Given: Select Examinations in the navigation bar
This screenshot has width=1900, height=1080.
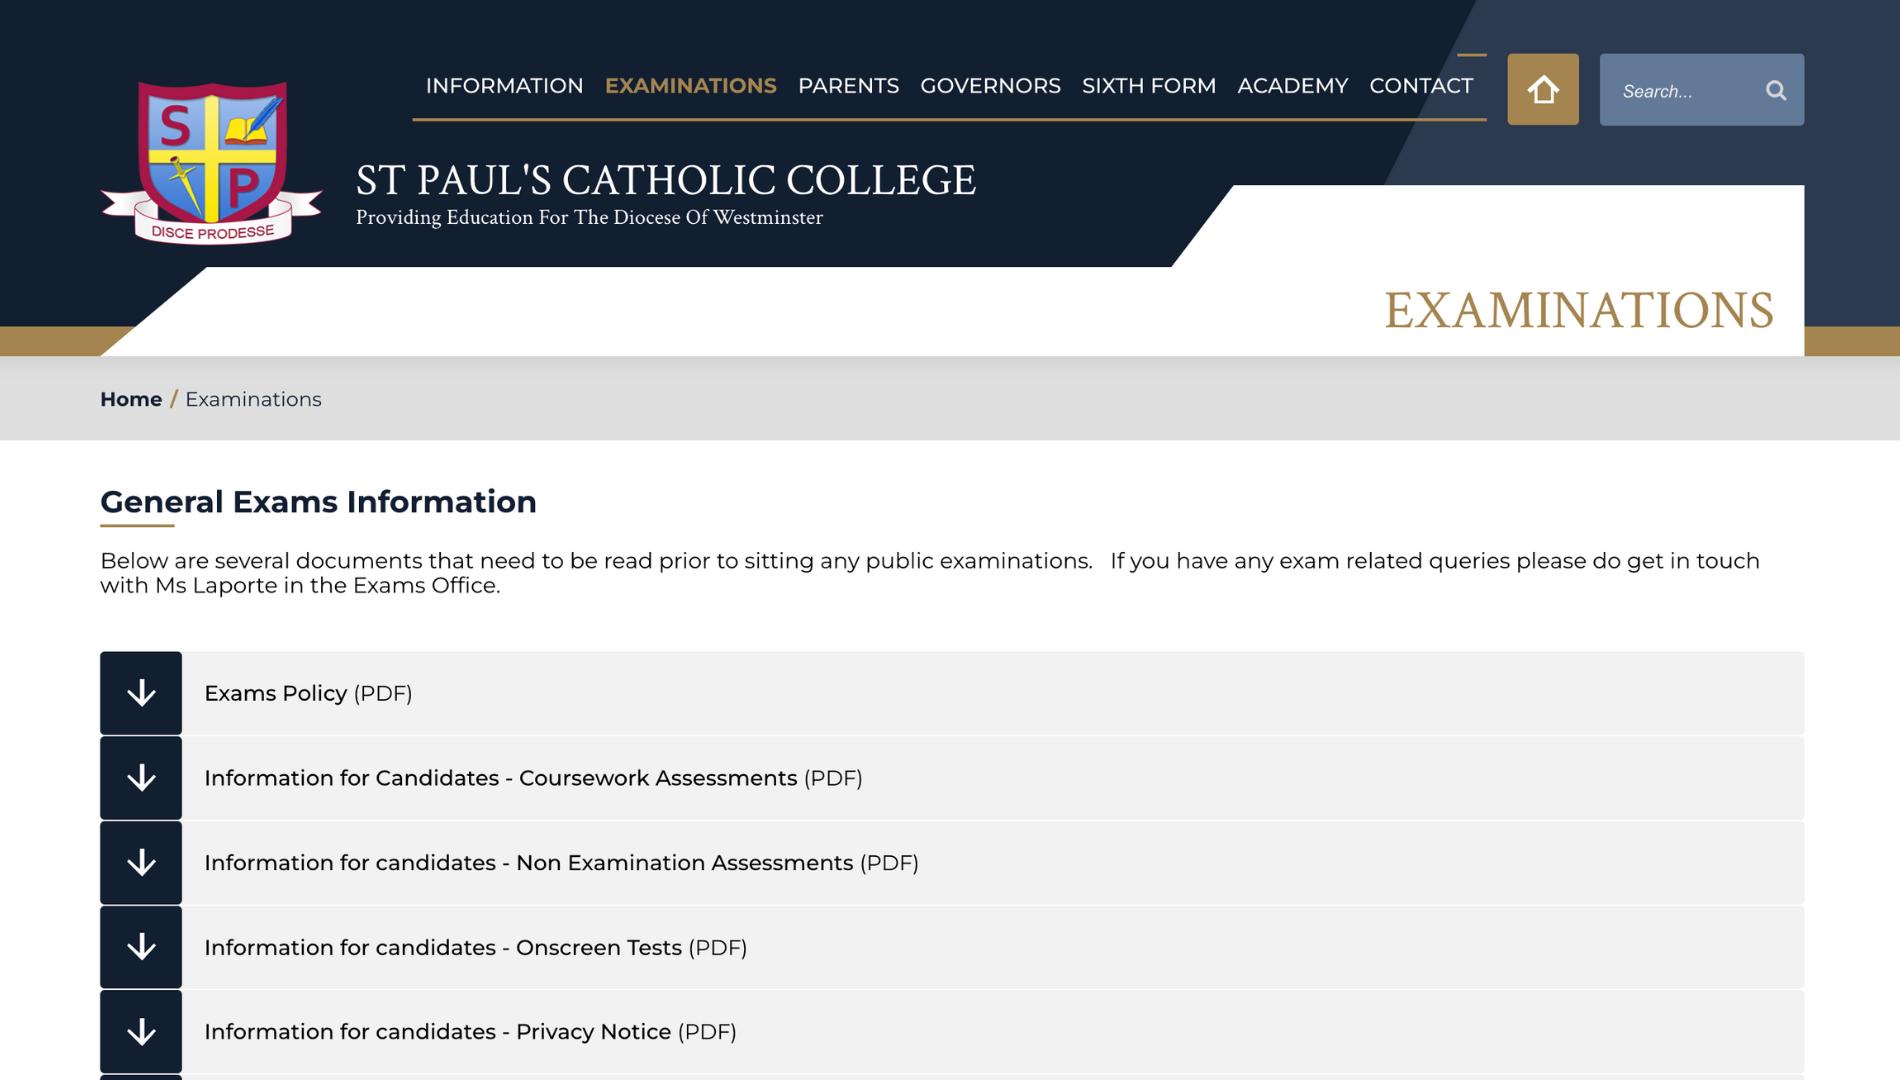Looking at the screenshot, I should pos(690,86).
